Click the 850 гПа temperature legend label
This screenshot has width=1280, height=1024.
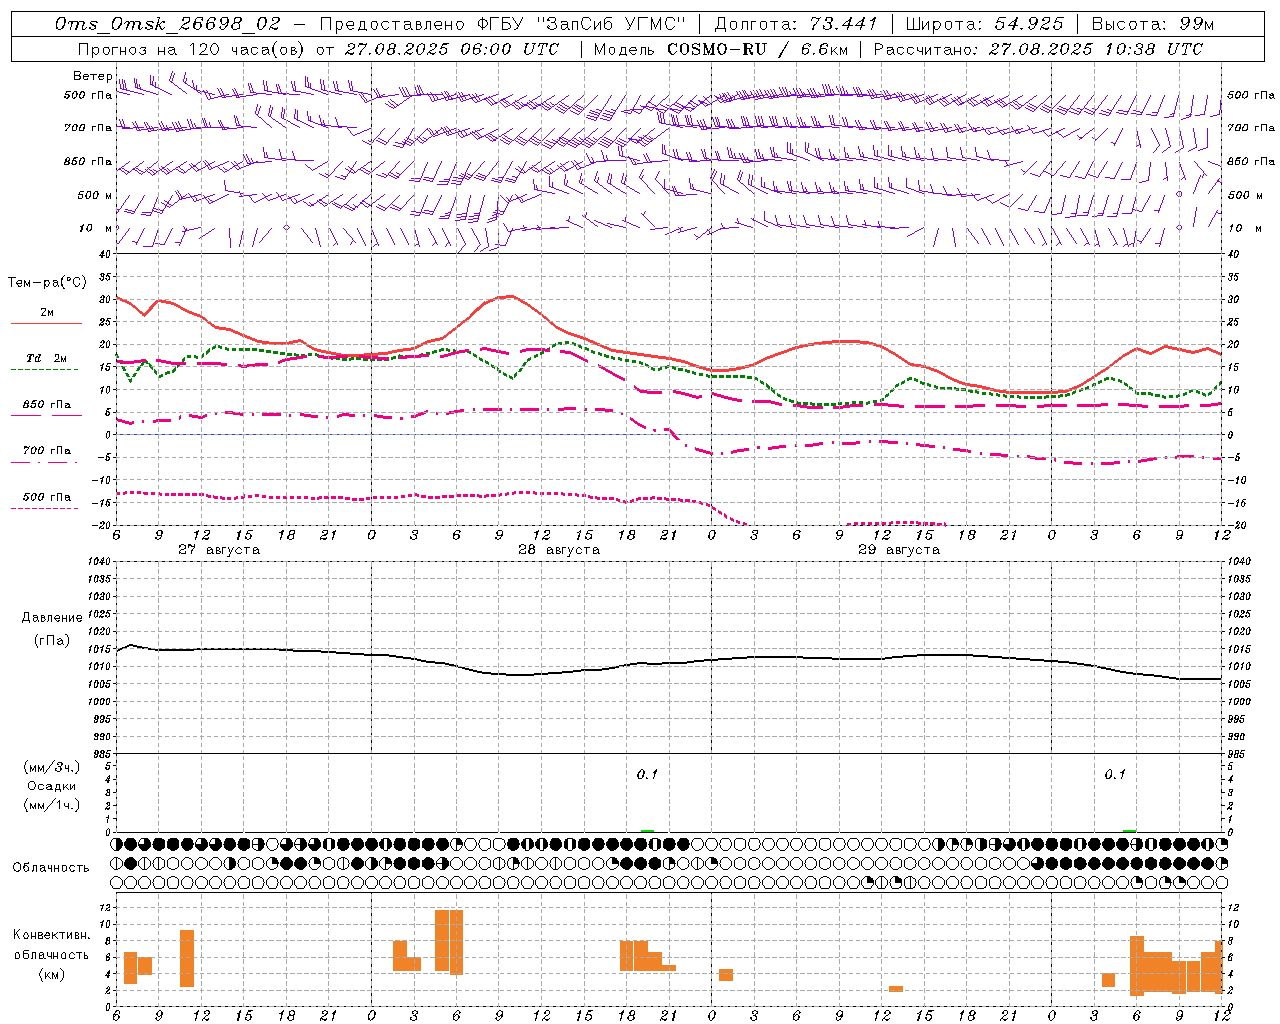(47, 405)
